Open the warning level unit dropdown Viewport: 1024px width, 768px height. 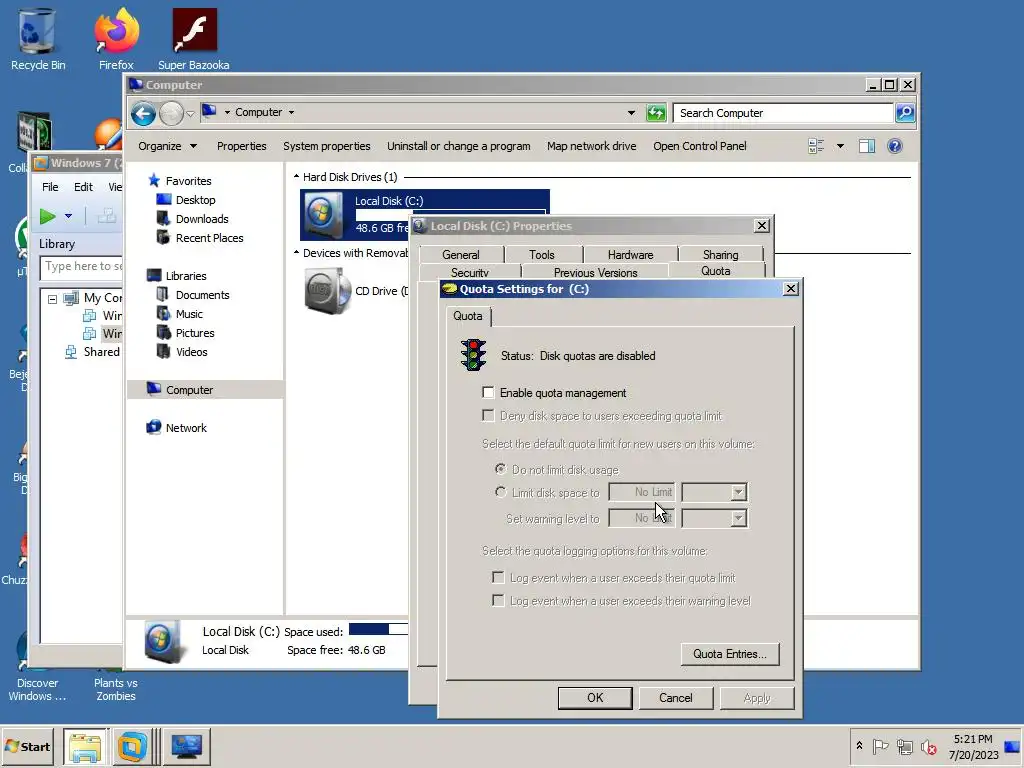point(738,518)
